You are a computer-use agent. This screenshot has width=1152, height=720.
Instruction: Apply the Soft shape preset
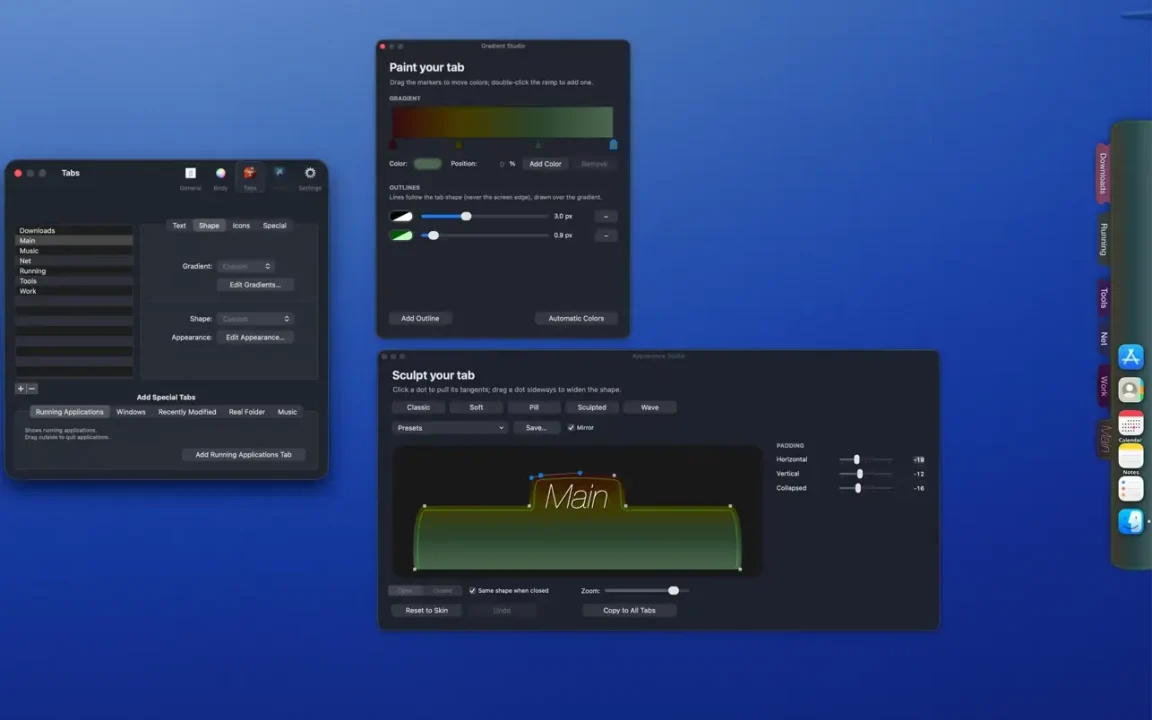[476, 408]
